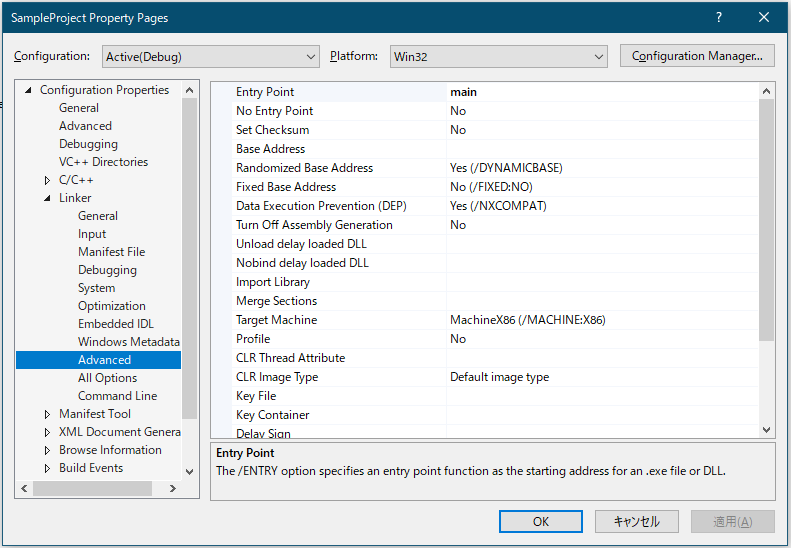The height and width of the screenshot is (548, 791).
Task: Select VC++ Directories in tree
Action: point(103,162)
